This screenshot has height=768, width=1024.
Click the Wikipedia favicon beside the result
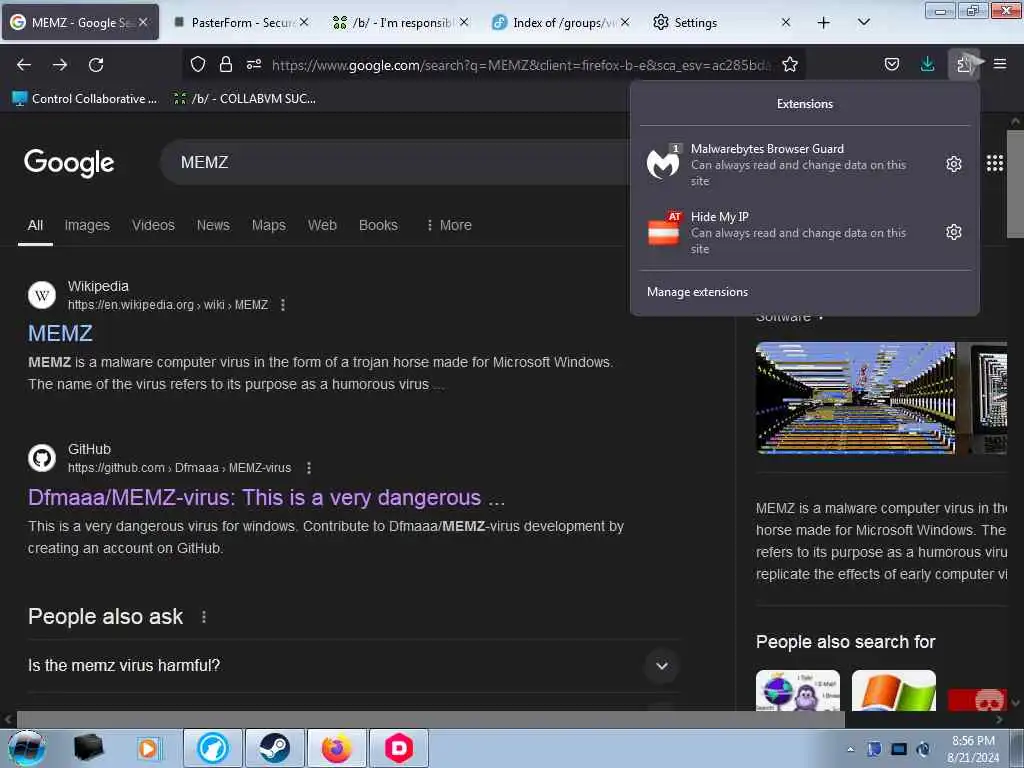pos(42,295)
